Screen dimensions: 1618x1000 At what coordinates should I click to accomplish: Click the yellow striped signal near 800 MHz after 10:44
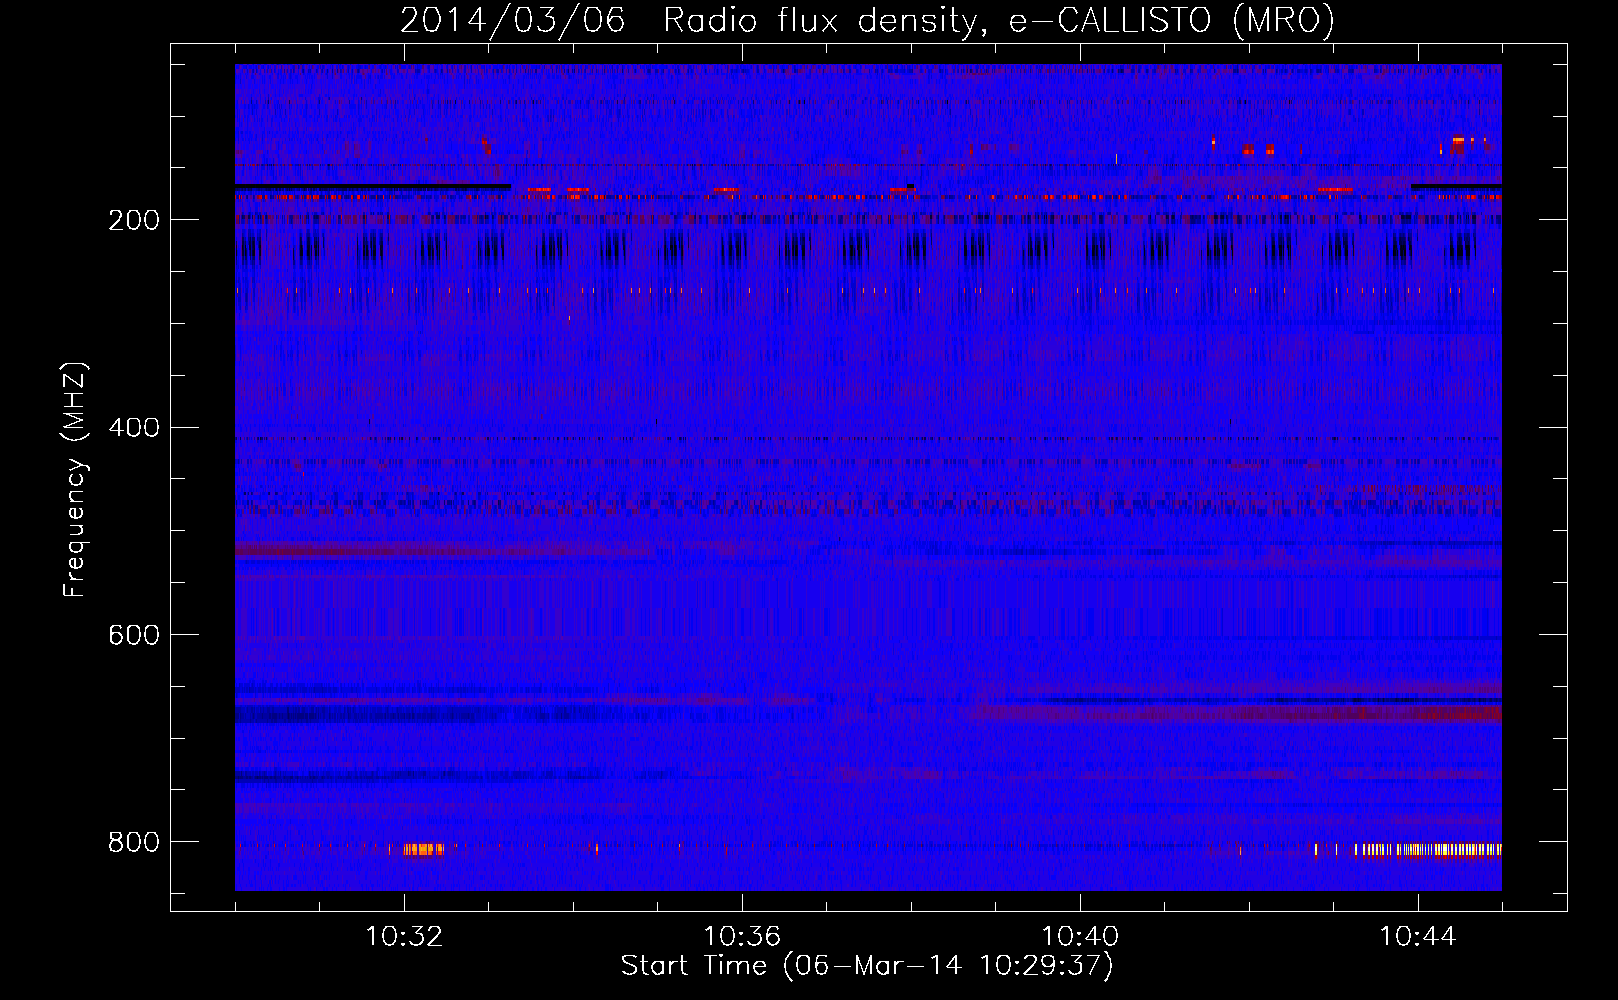(1428, 850)
